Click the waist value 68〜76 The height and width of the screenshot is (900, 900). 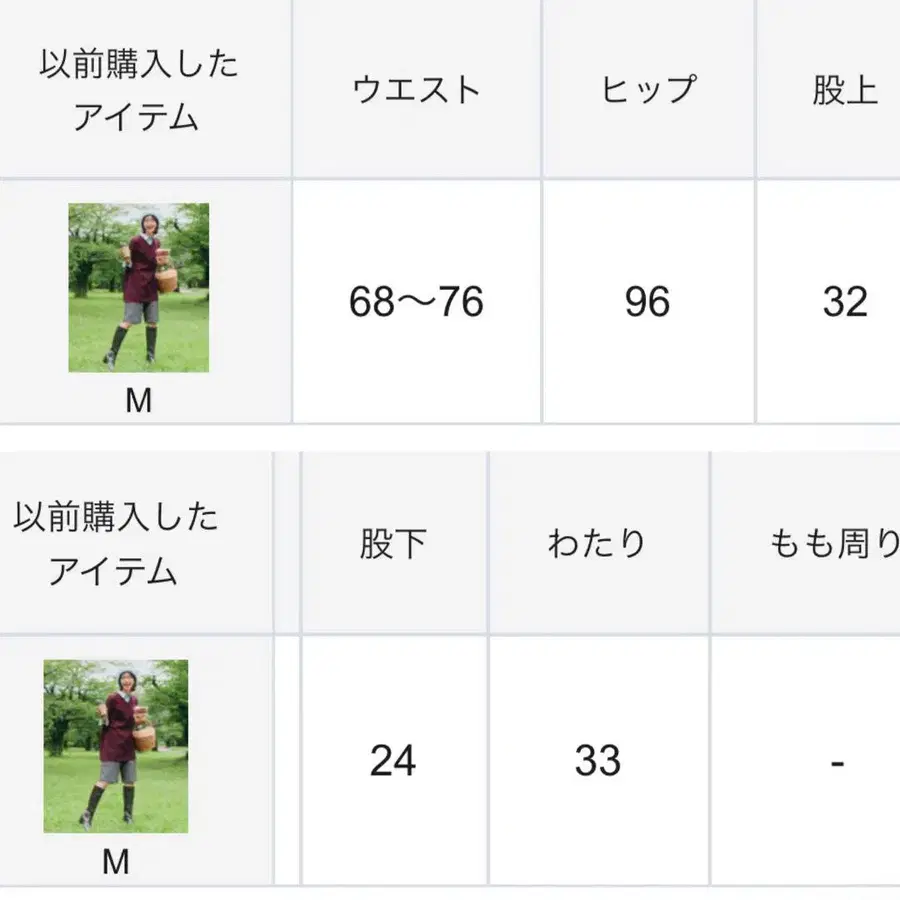pyautogui.click(x=416, y=301)
